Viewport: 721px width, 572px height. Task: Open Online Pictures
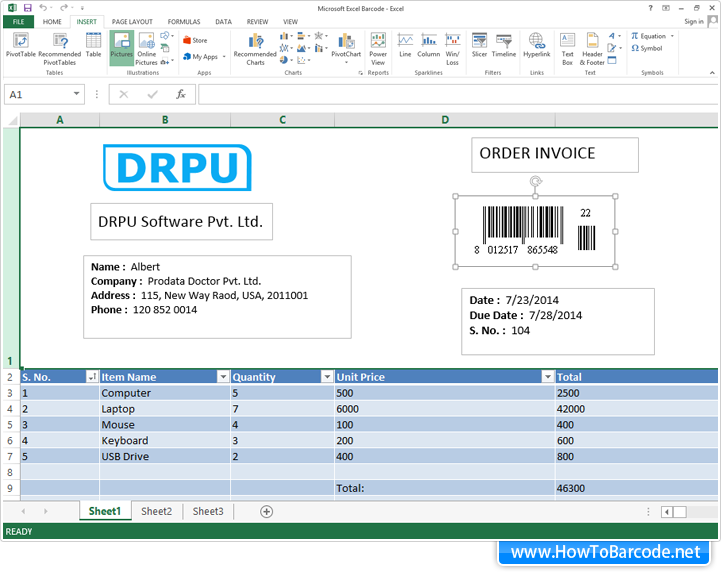coord(146,49)
